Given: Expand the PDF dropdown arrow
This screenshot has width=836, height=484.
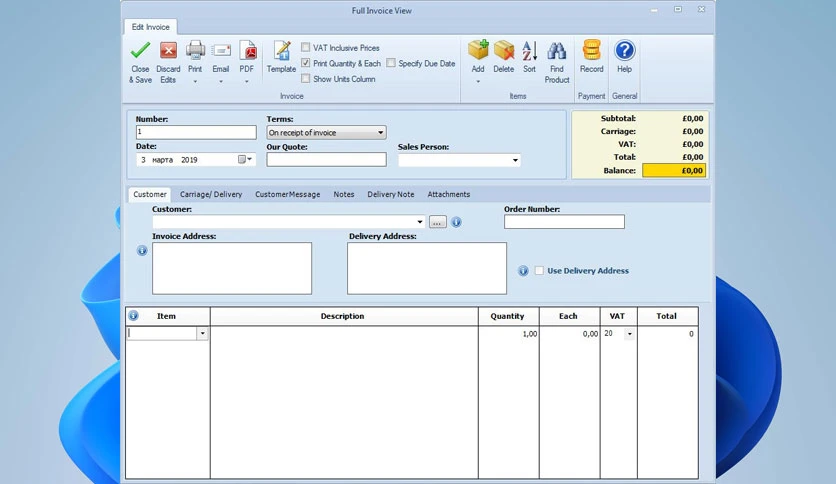Looking at the screenshot, I should pos(247,82).
